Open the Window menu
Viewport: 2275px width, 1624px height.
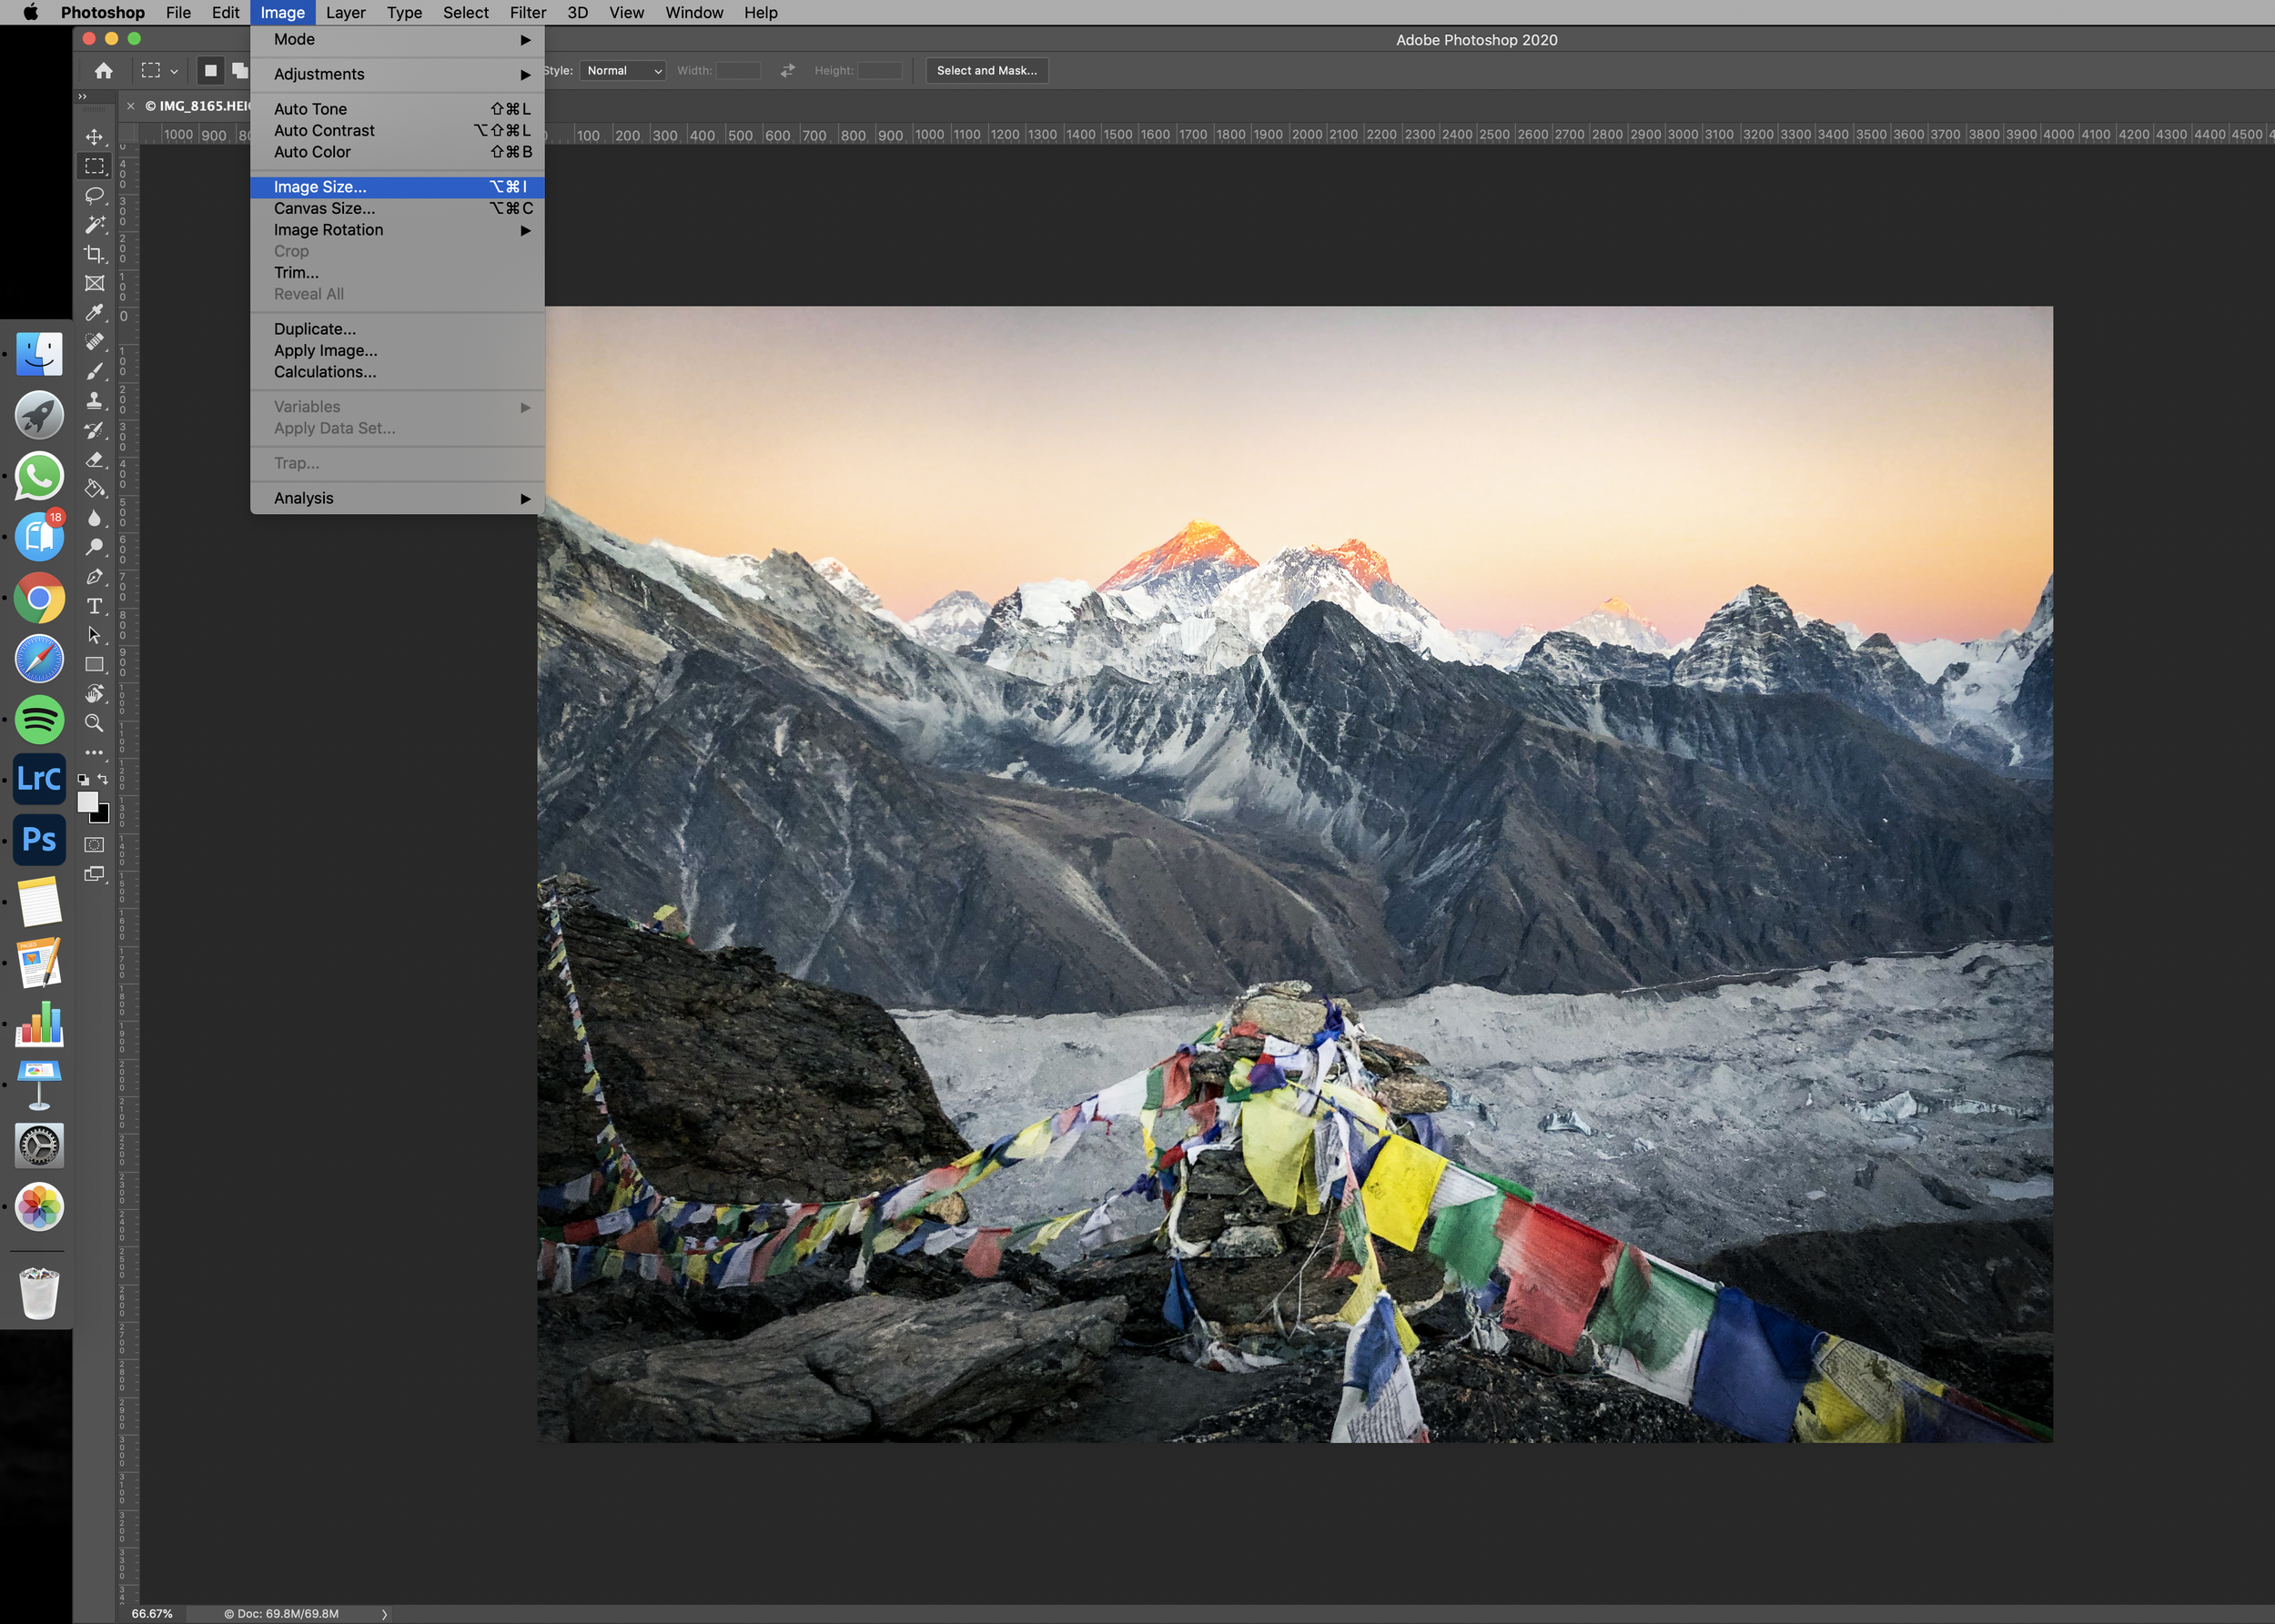tap(694, 12)
